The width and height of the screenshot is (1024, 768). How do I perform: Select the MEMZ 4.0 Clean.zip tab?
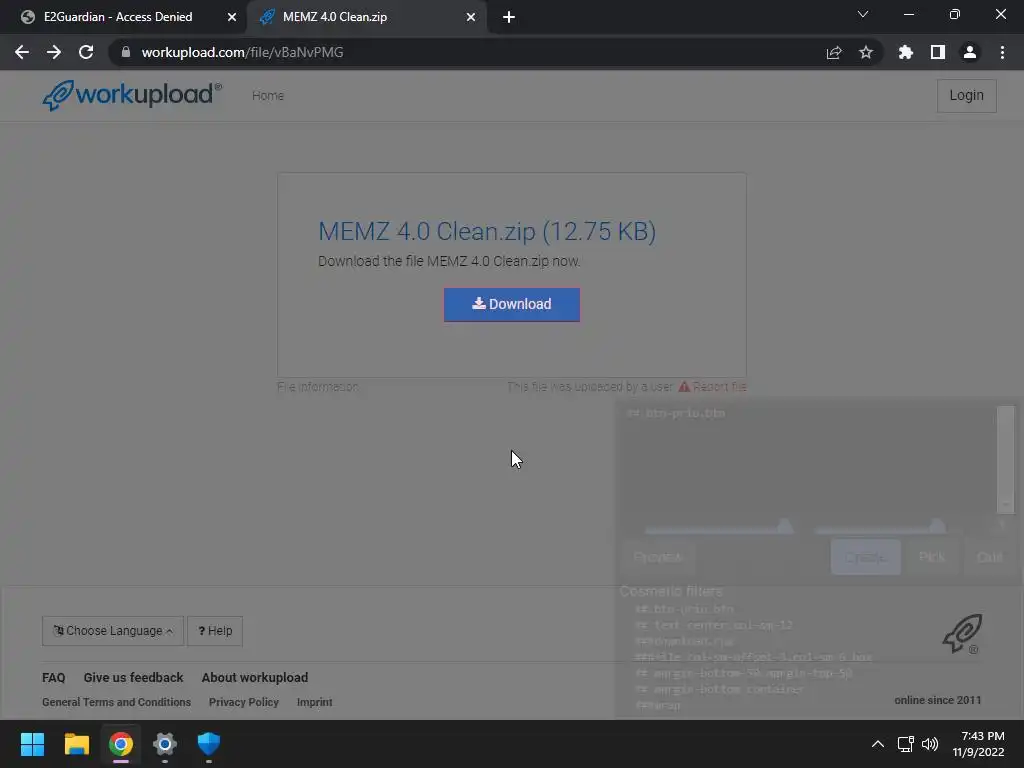pyautogui.click(x=367, y=17)
